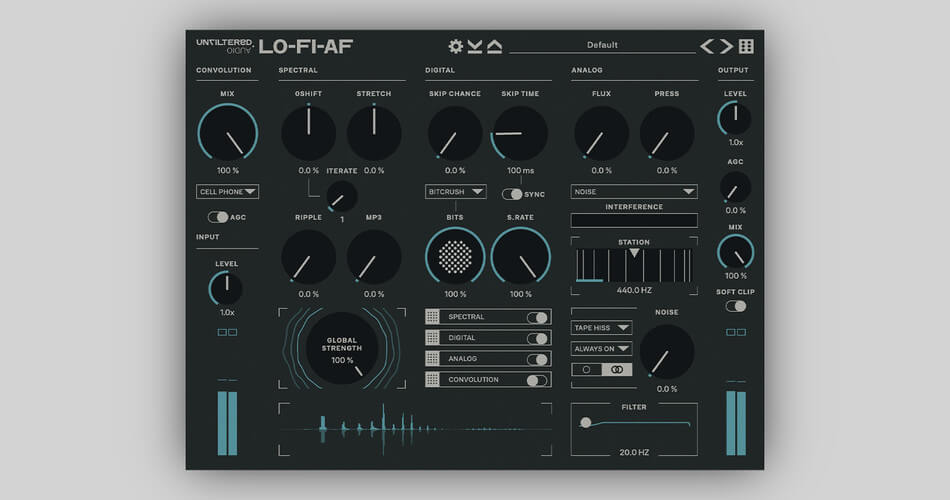The width and height of the screenshot is (950, 500).
Task: Click the Convolution MIX knob
Action: [x=227, y=133]
